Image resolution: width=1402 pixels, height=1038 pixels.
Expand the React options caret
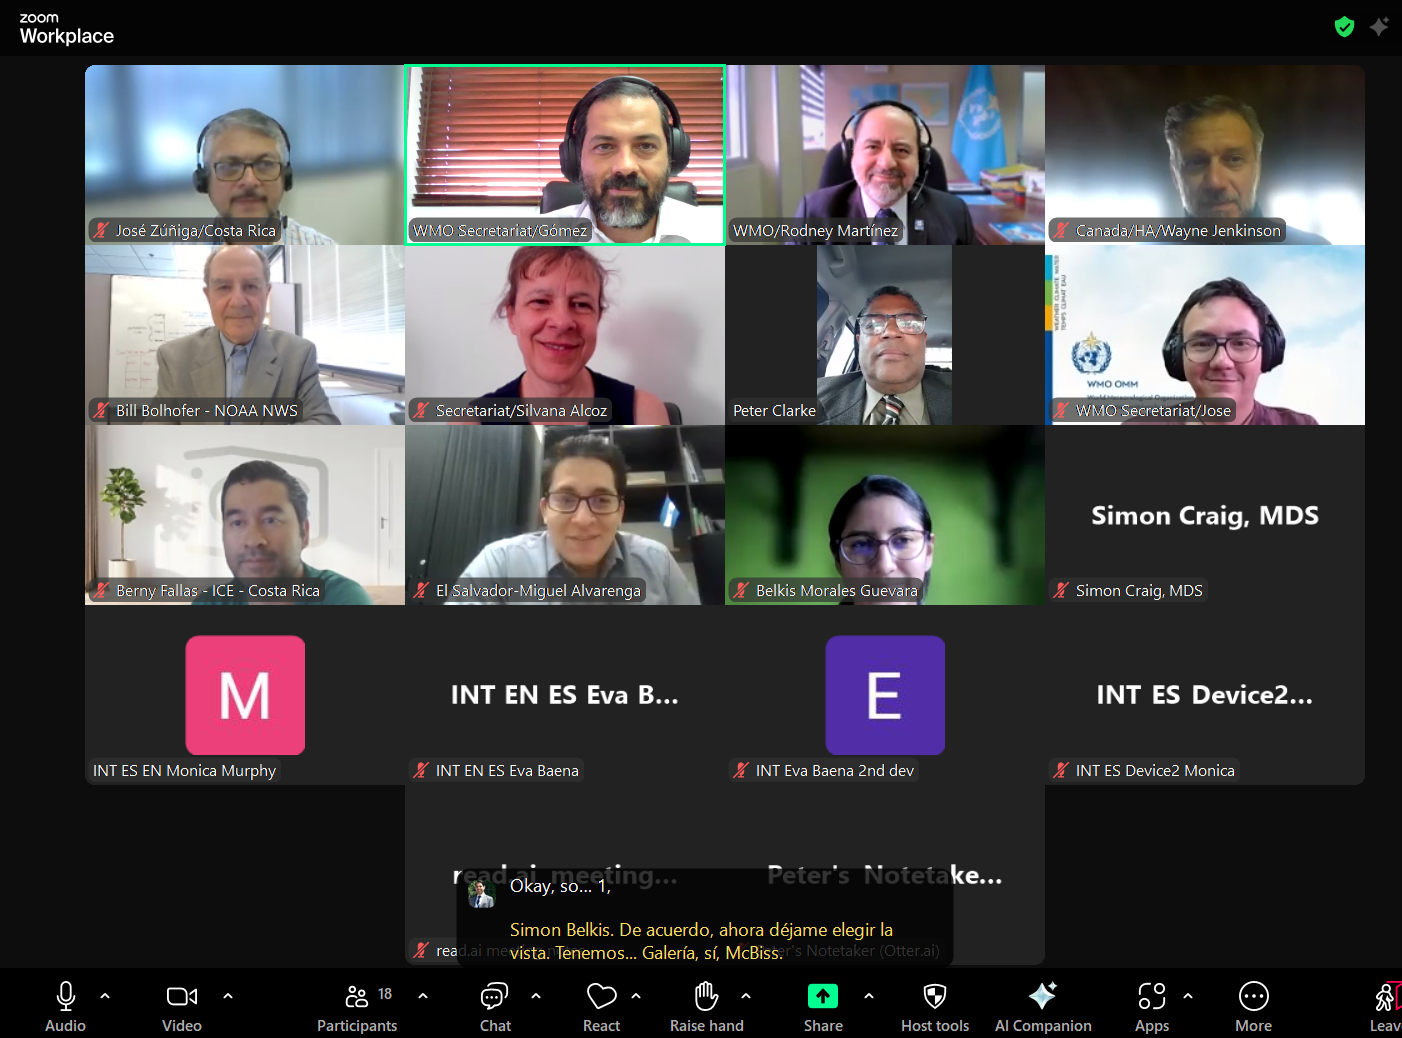pyautogui.click(x=636, y=996)
